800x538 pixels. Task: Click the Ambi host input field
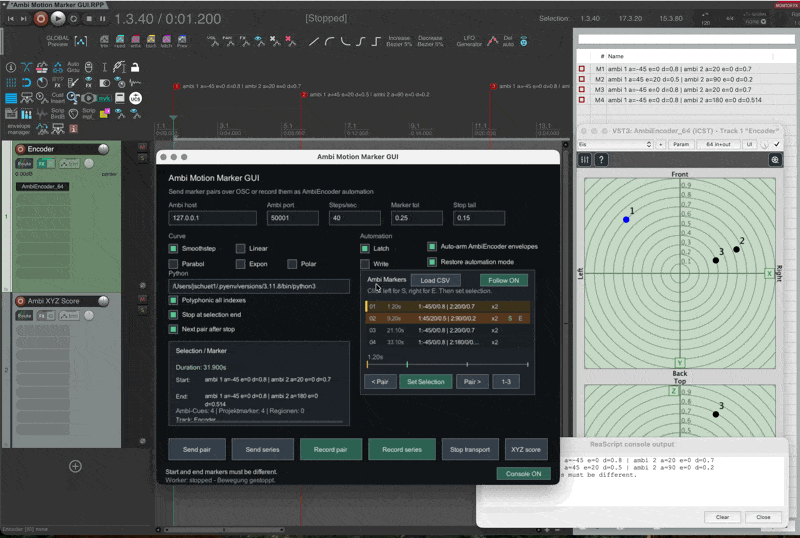[212, 218]
